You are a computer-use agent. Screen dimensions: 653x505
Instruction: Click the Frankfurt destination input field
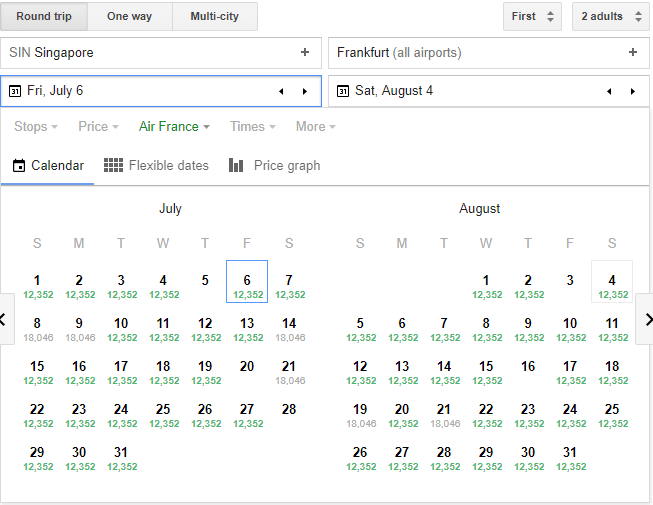click(489, 53)
